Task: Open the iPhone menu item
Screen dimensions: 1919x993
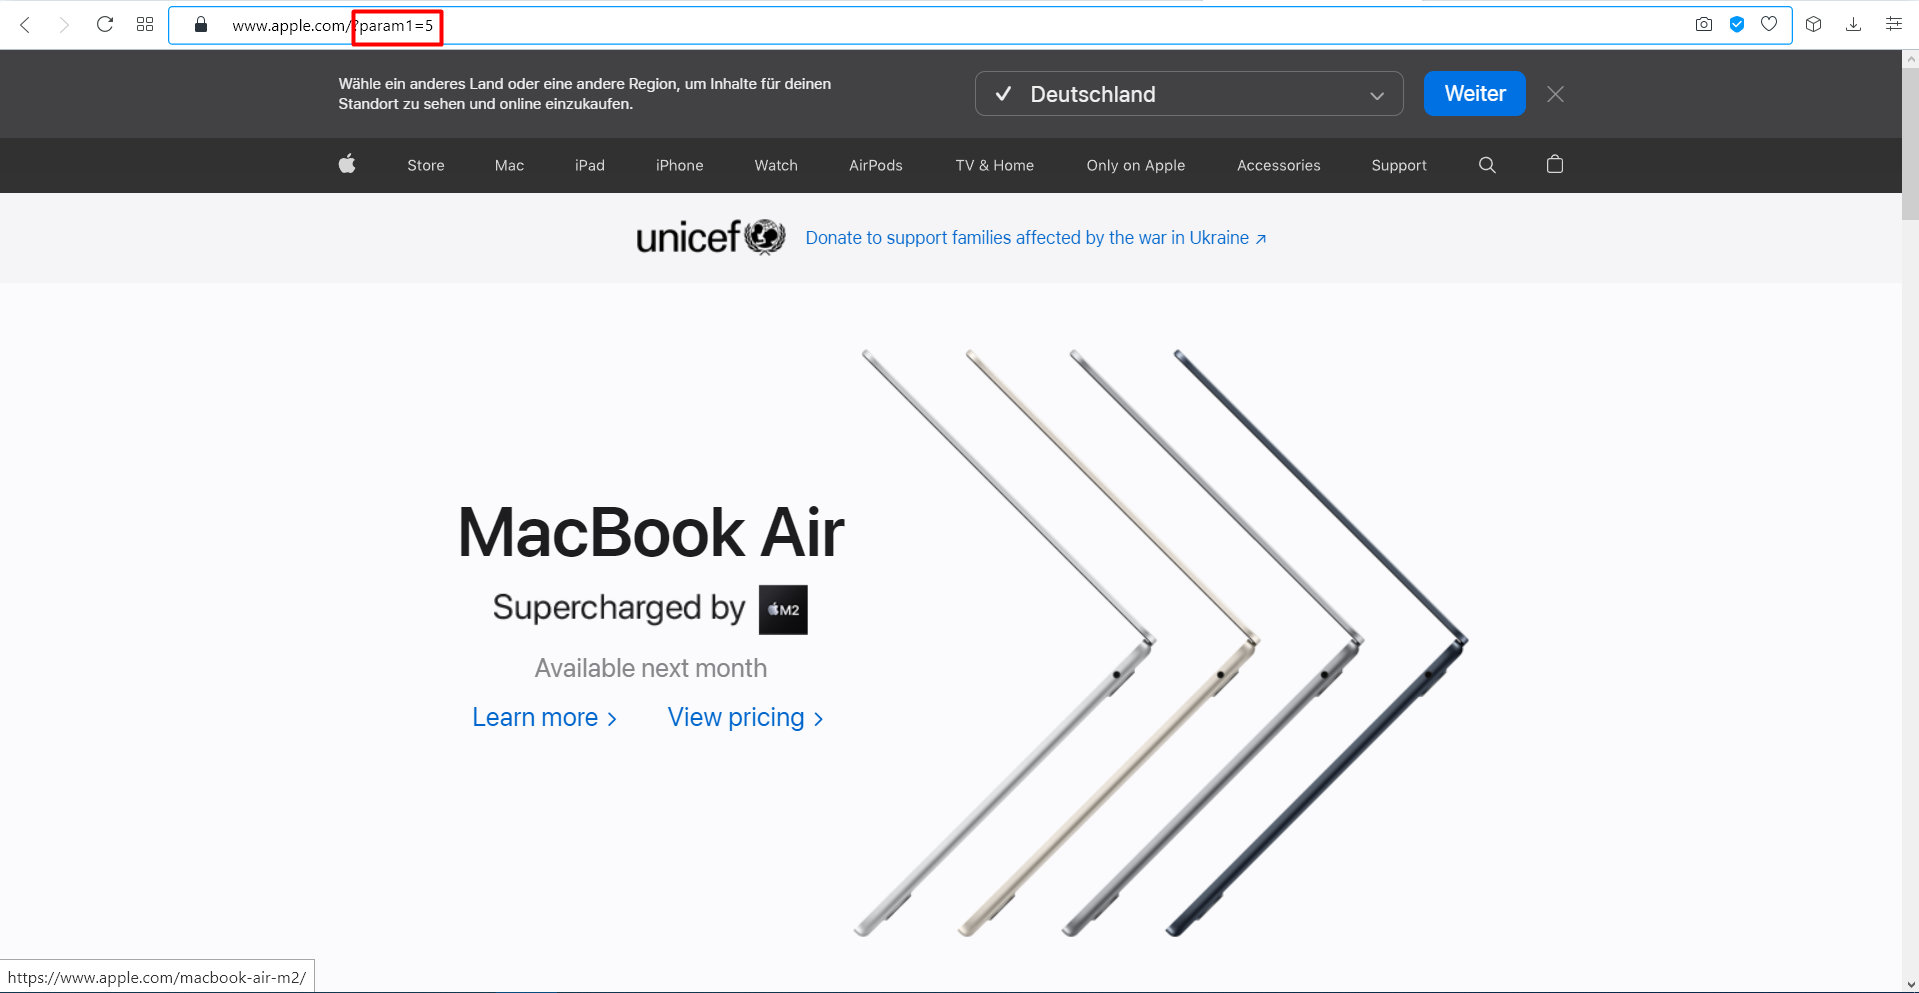Action: [680, 166]
